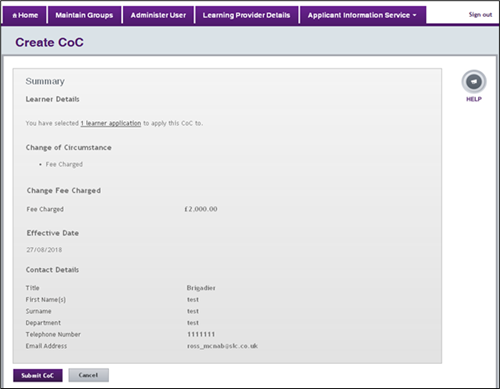This screenshot has height=389, width=500.
Task: Select the email address ross_mcnab@slc.co.uk
Action: tap(222, 346)
